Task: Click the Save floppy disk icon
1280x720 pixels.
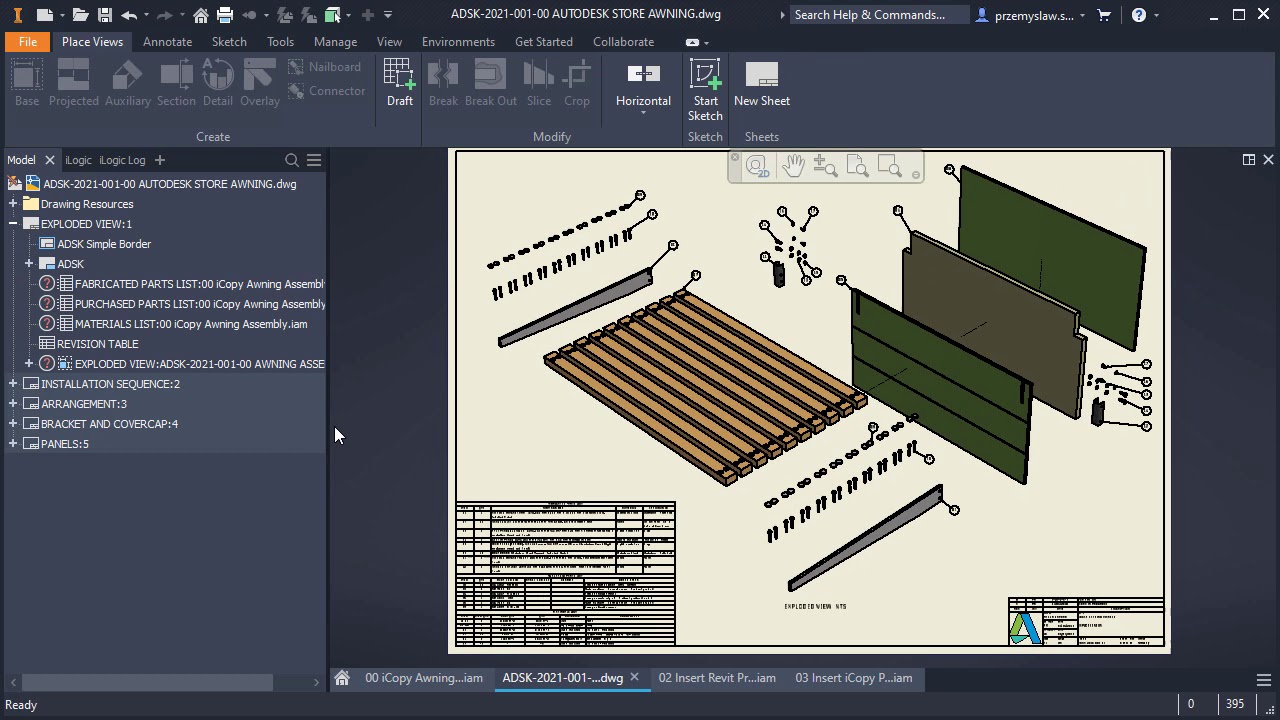Action: [x=104, y=15]
